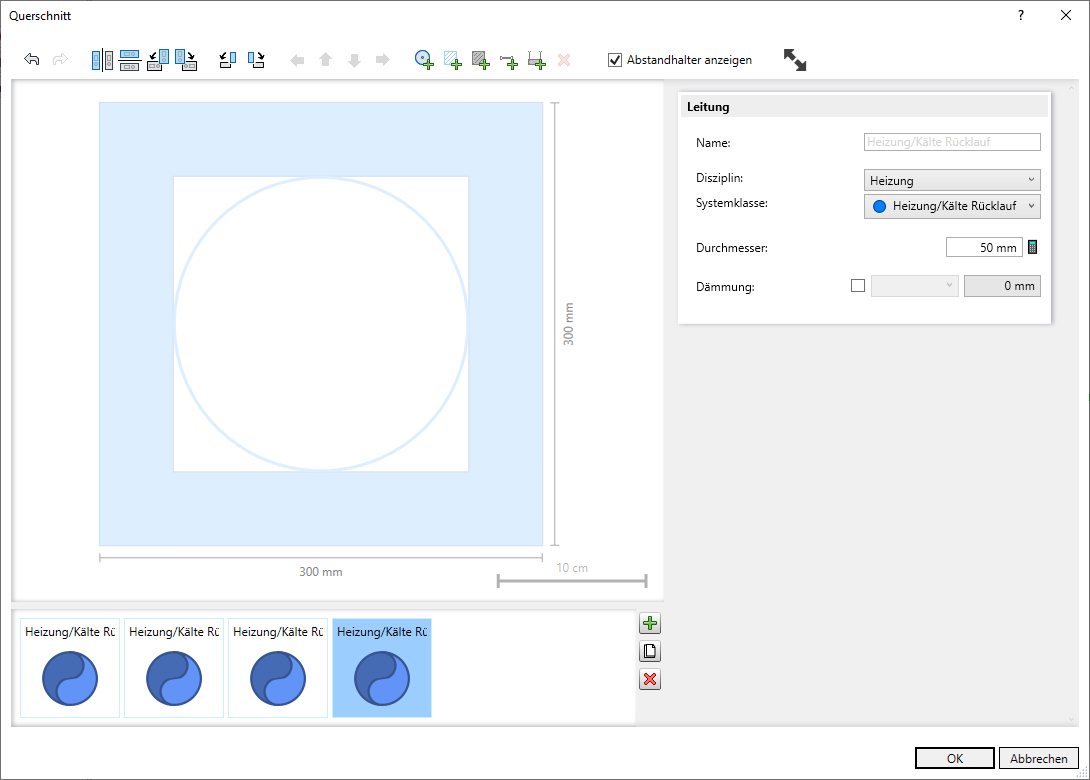This screenshot has height=780, width=1090.
Task: Click the Abbrechen button
Action: click(1039, 758)
